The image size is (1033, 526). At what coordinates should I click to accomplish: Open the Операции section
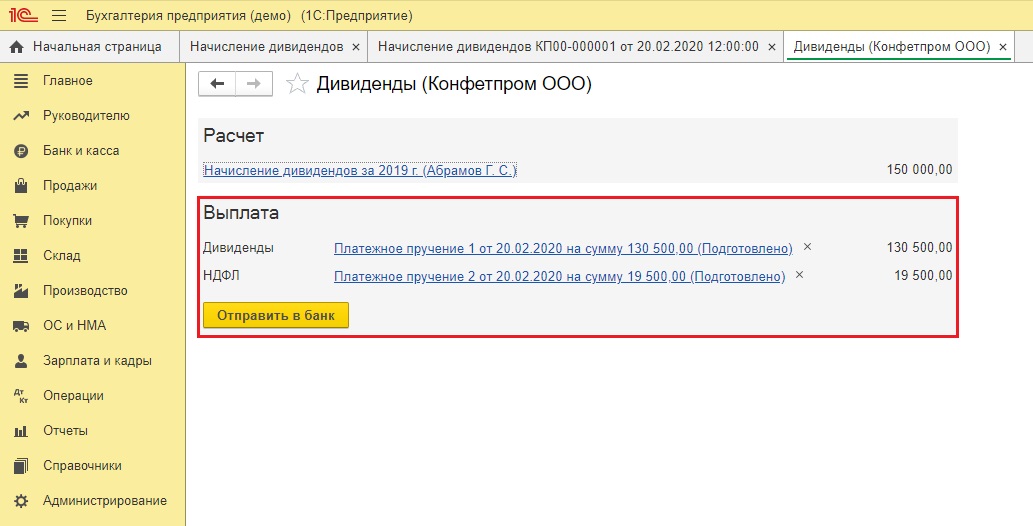pyautogui.click(x=73, y=395)
